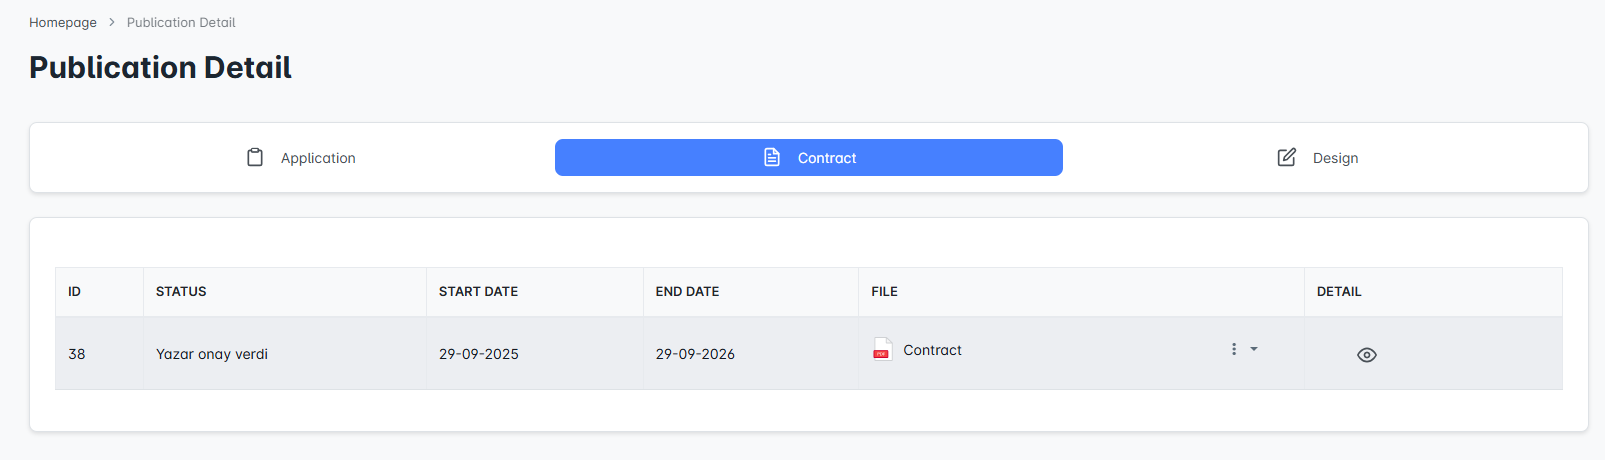
Task: Click the PDF file icon beside Contract
Action: [x=882, y=349]
